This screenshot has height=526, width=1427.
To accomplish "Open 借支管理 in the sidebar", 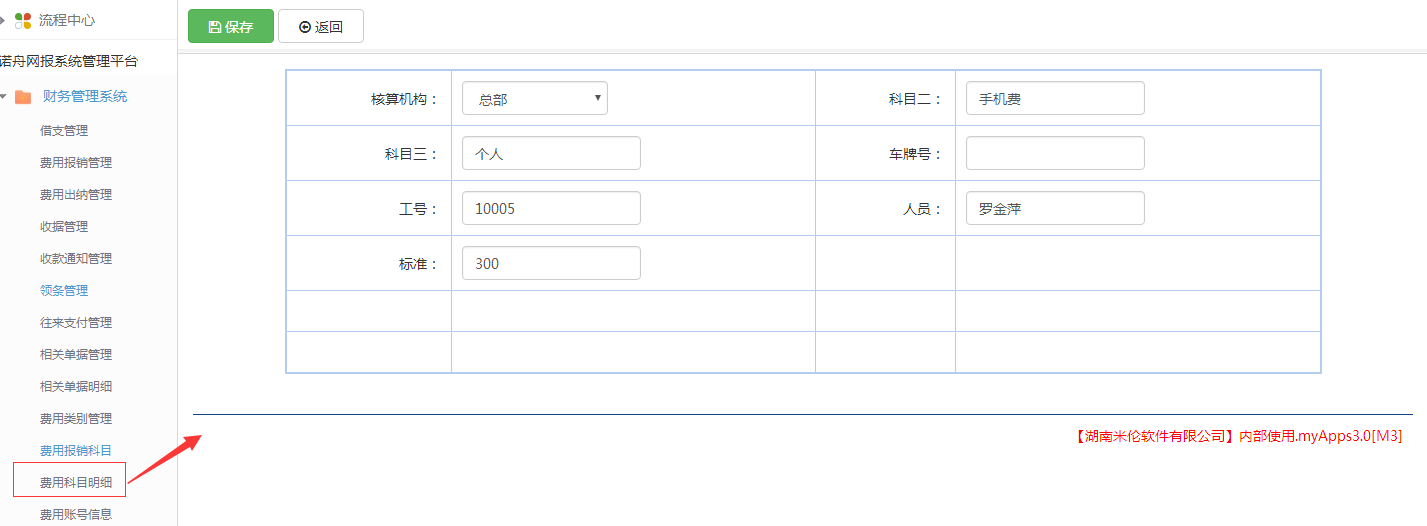I will tap(64, 130).
